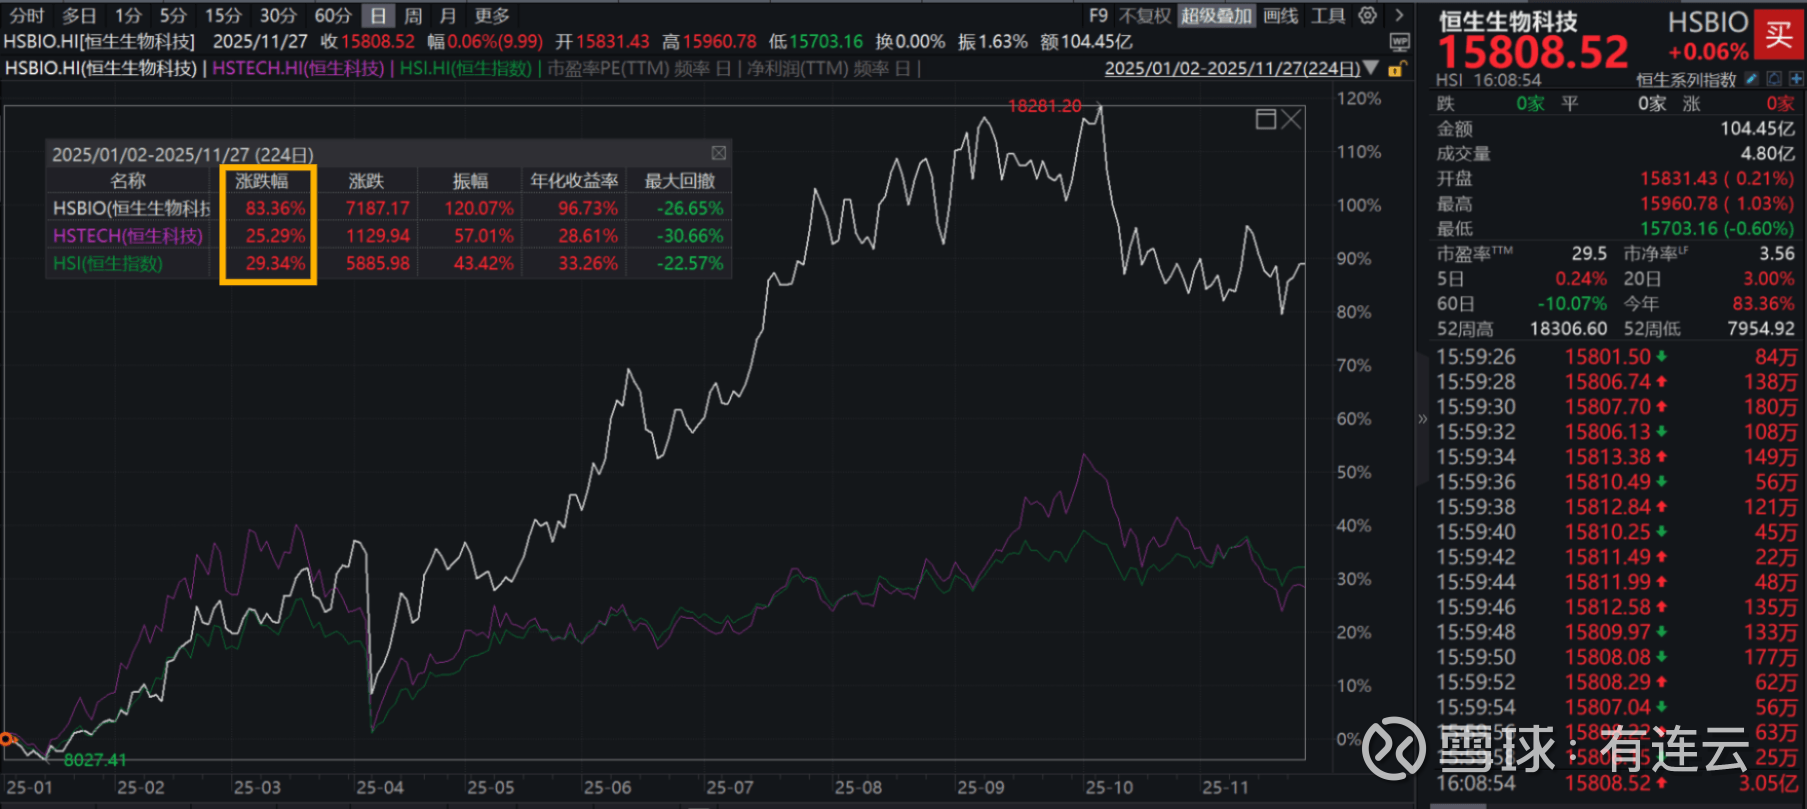Select HSBIO(恒生生物科技) row name in table

pos(131,208)
